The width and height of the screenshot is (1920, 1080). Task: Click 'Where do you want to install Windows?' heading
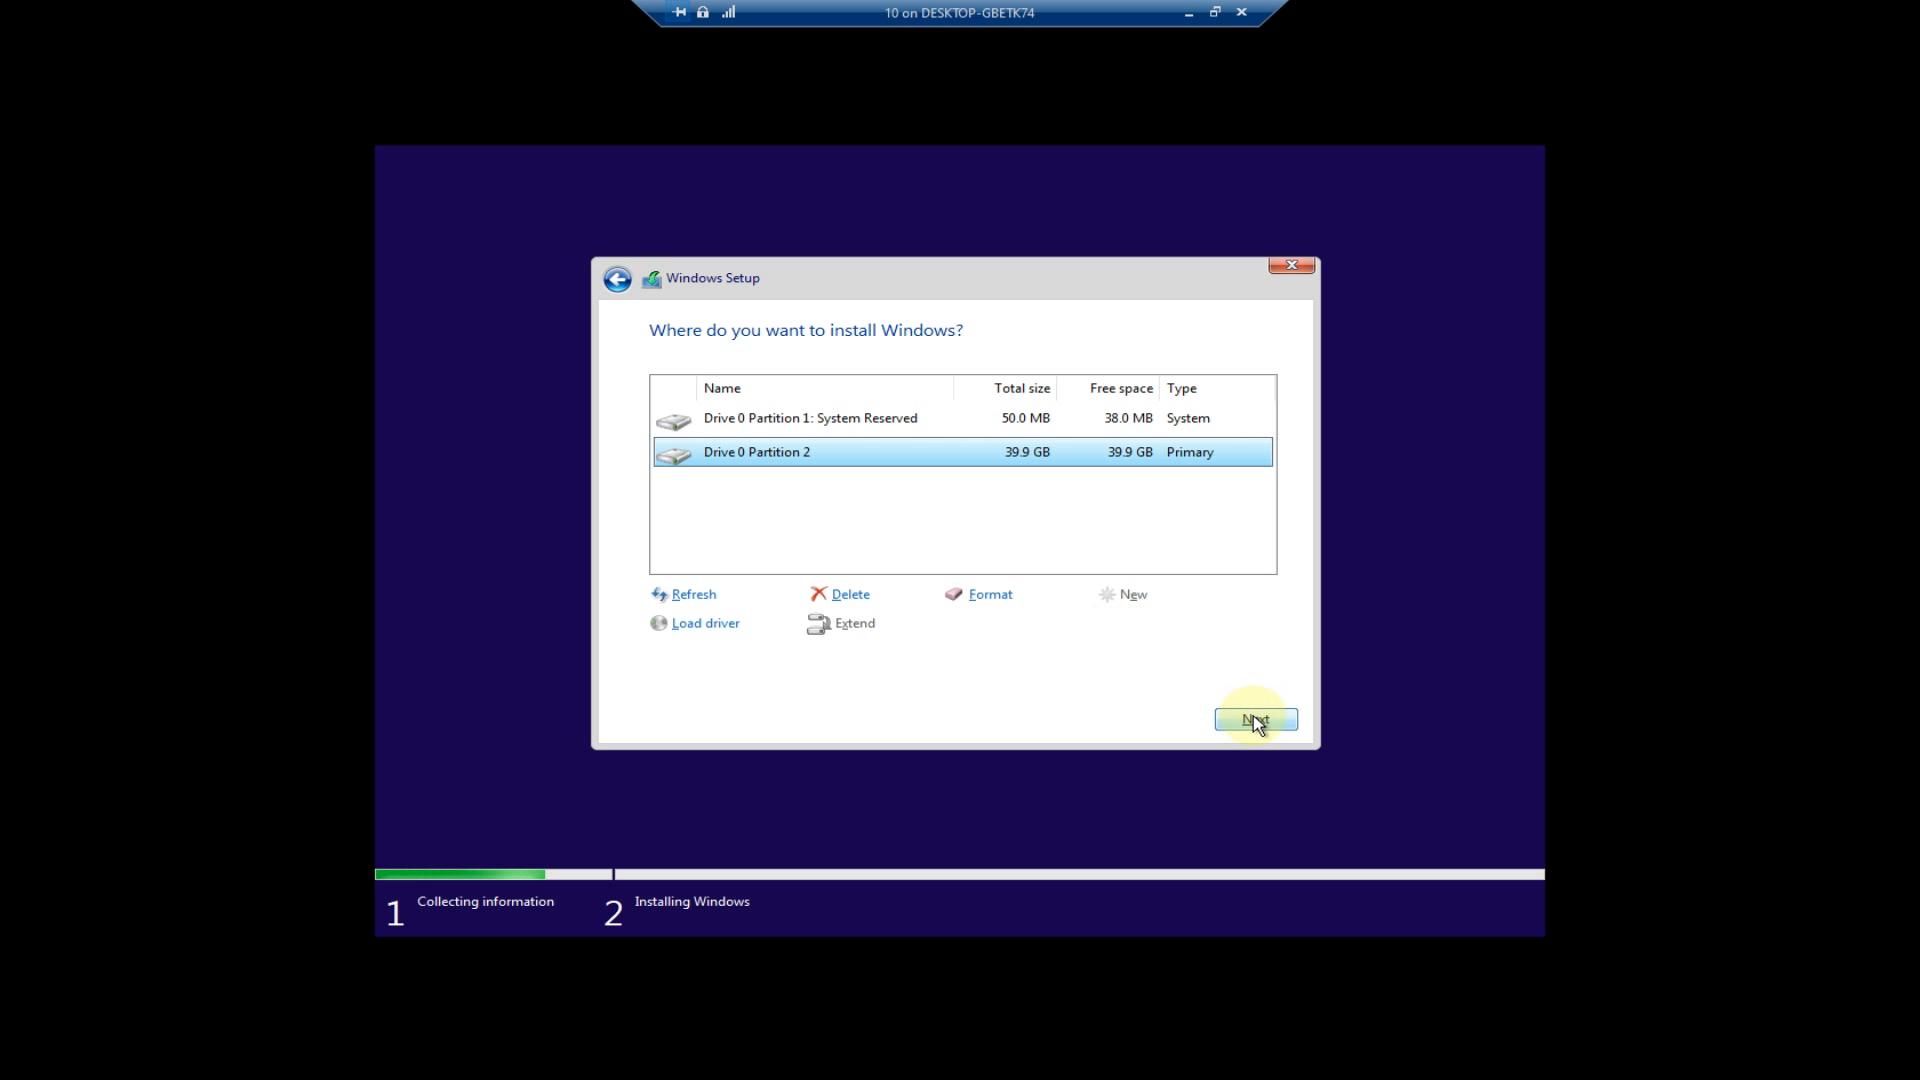(806, 331)
